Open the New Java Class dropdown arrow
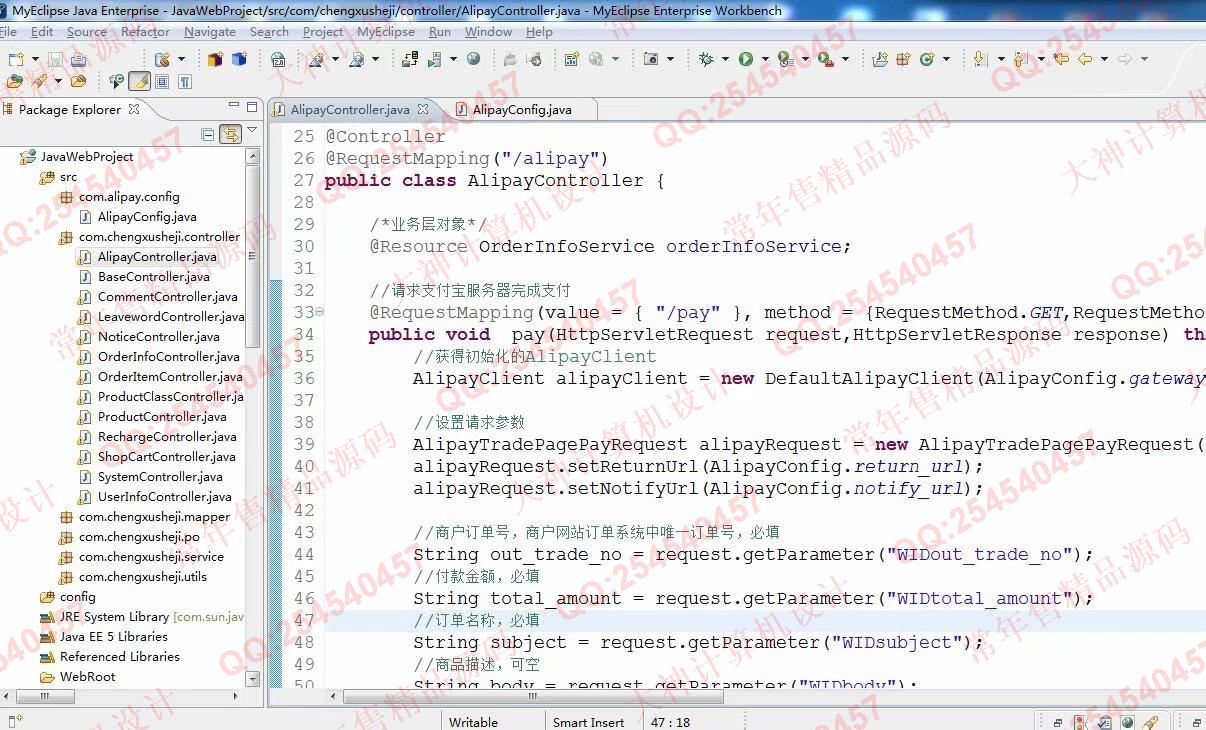The height and width of the screenshot is (730, 1206). tap(946, 59)
